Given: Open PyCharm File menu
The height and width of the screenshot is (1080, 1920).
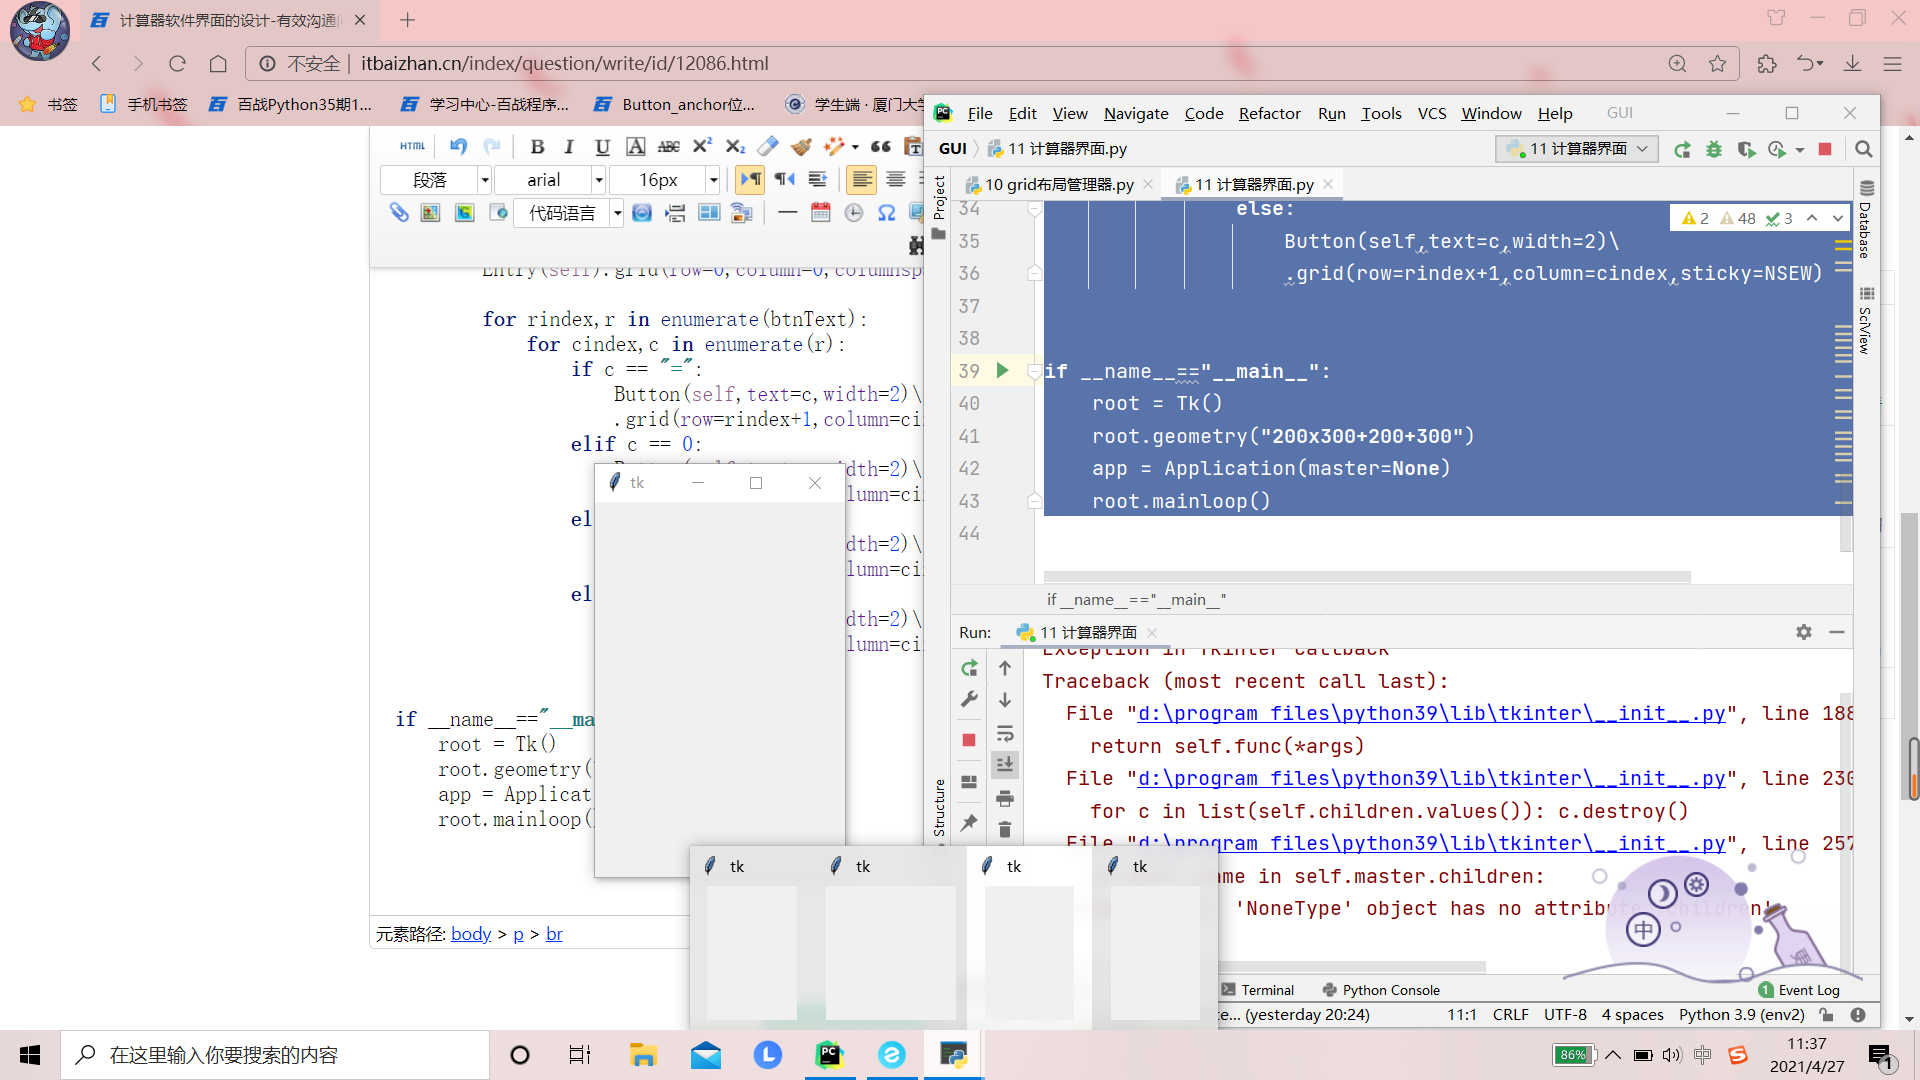Looking at the screenshot, I should click(980, 113).
